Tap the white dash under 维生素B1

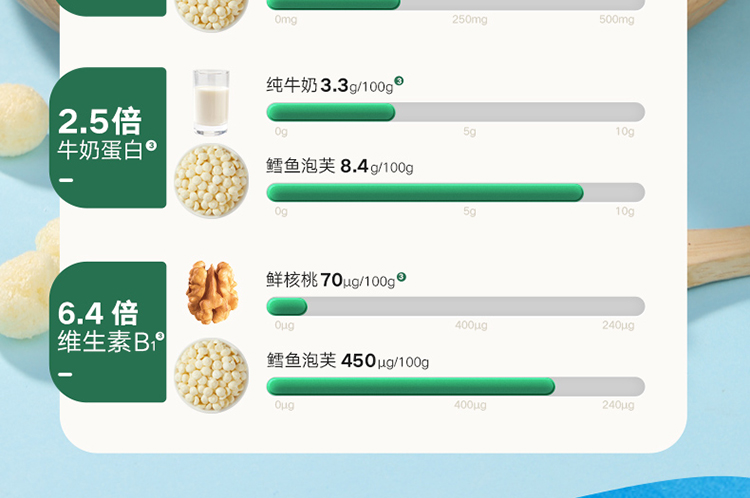tap(66, 374)
